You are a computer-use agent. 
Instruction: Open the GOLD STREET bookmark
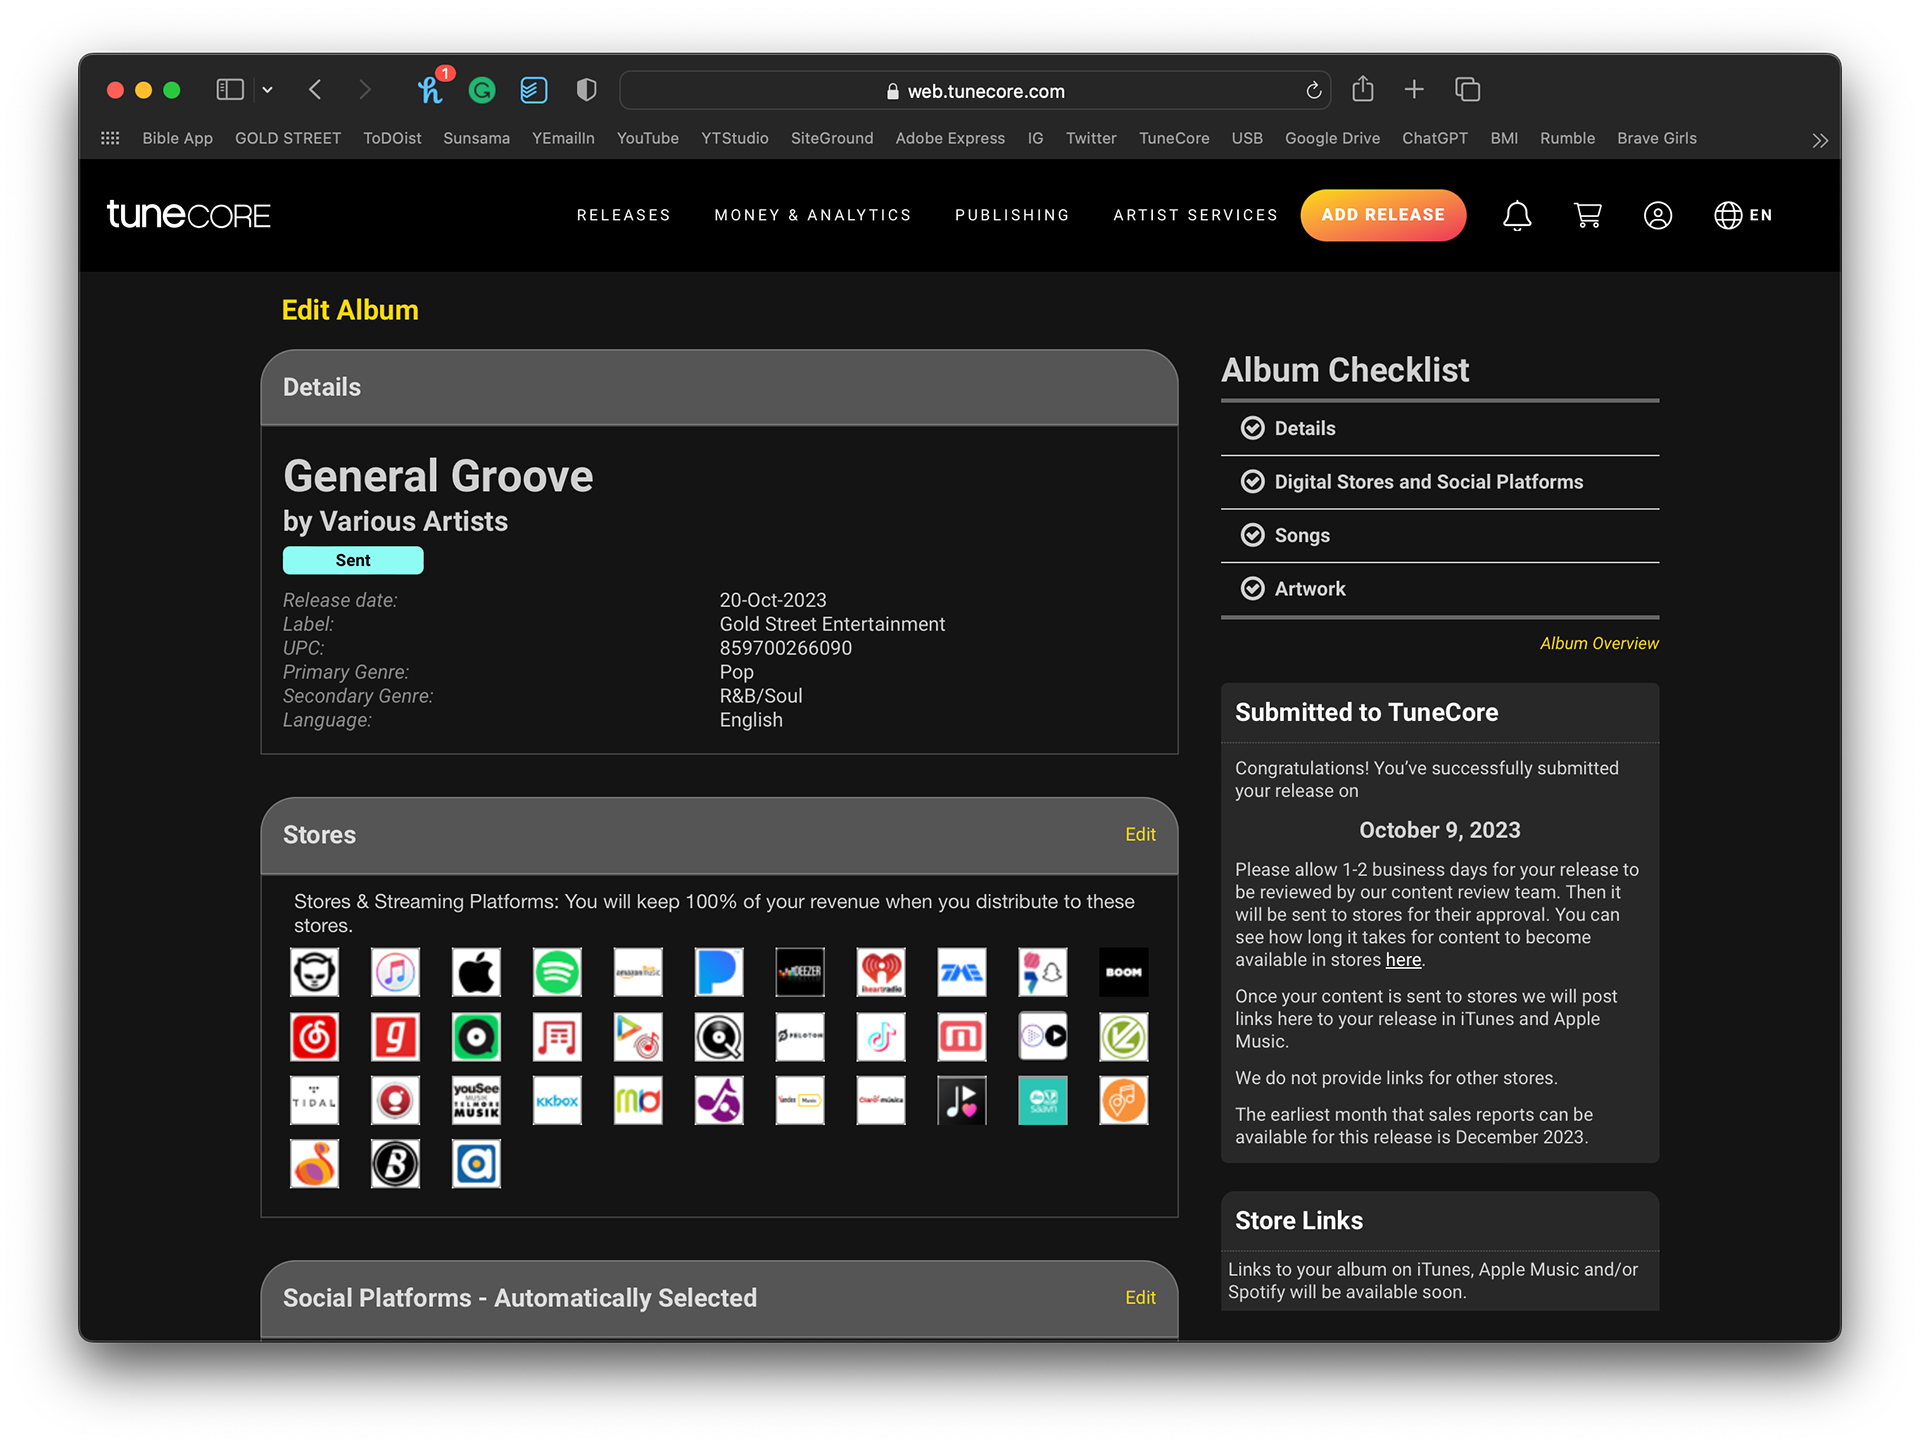[288, 138]
